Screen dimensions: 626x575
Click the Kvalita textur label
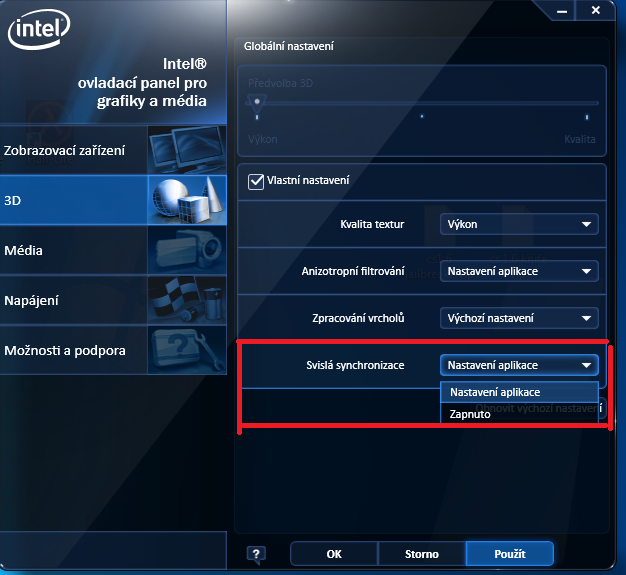pos(372,224)
